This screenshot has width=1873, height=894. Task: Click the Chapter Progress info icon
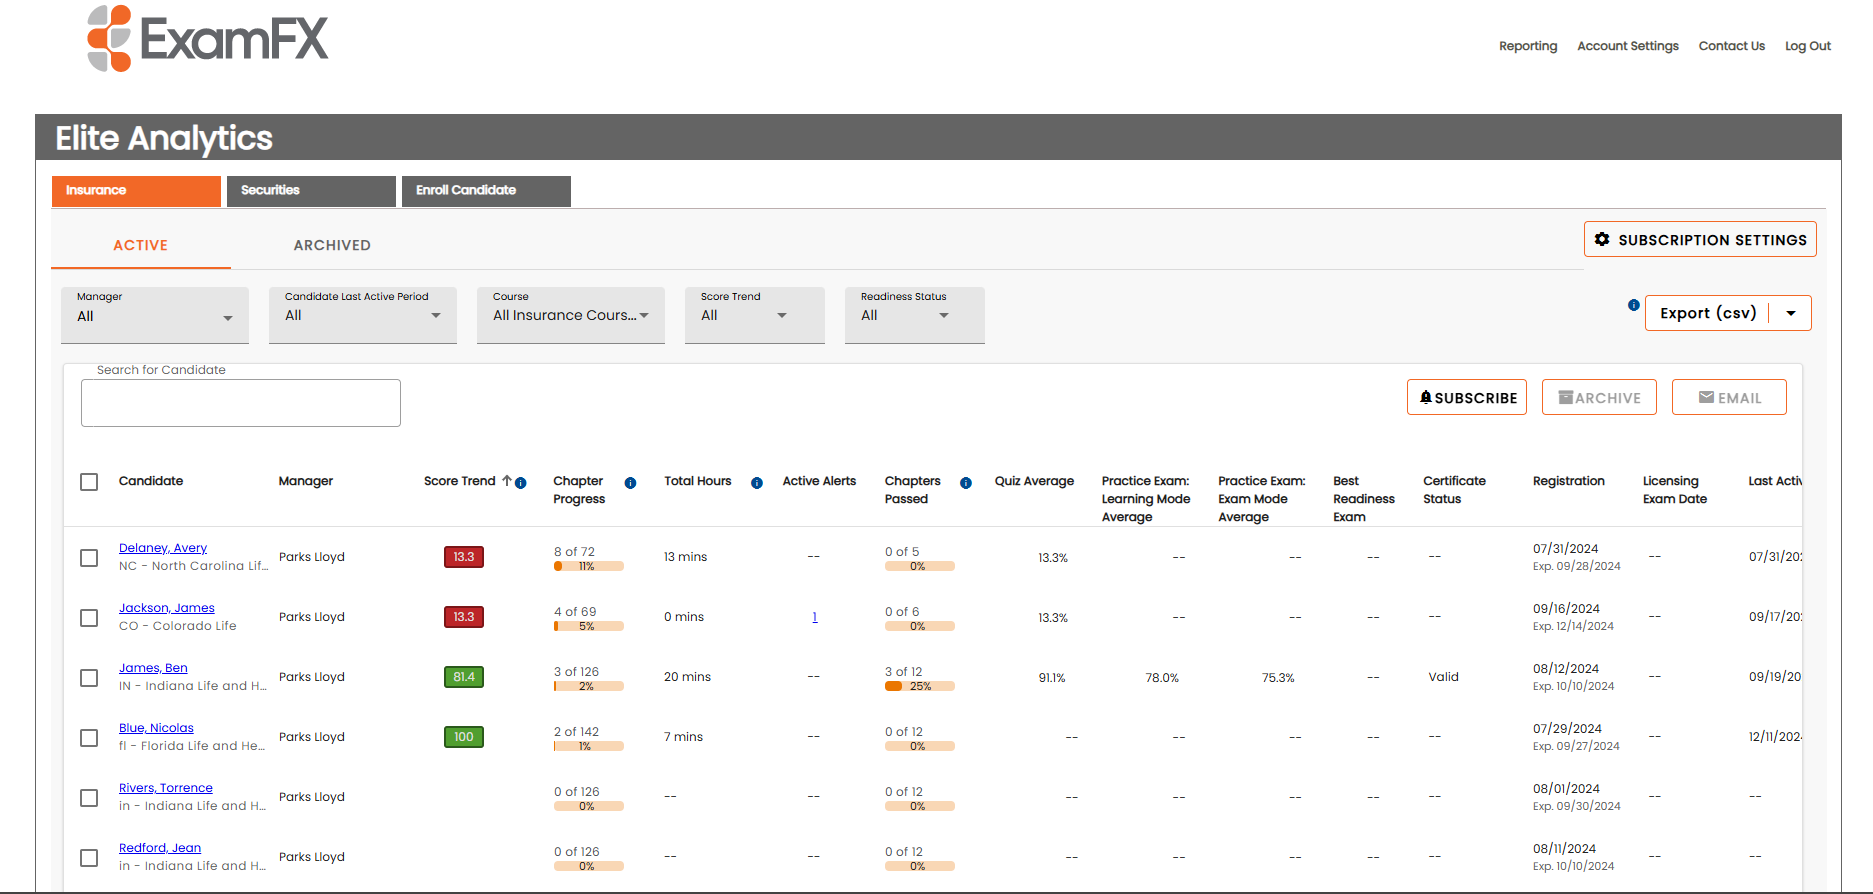[630, 483]
